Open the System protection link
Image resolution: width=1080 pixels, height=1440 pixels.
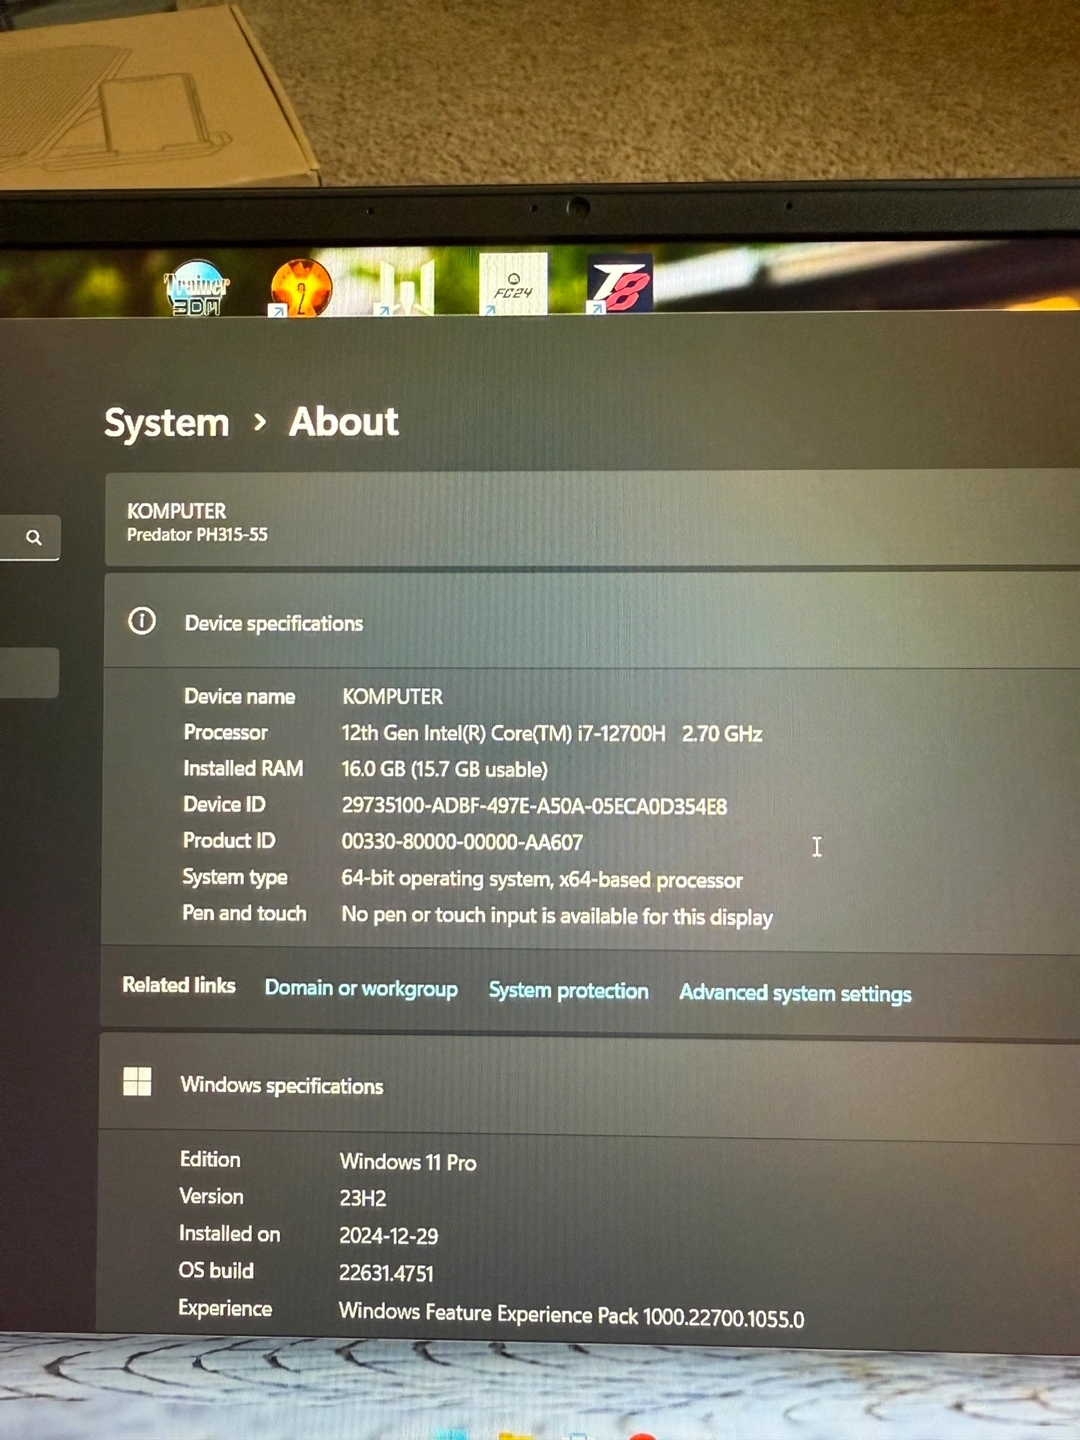pyautogui.click(x=568, y=990)
